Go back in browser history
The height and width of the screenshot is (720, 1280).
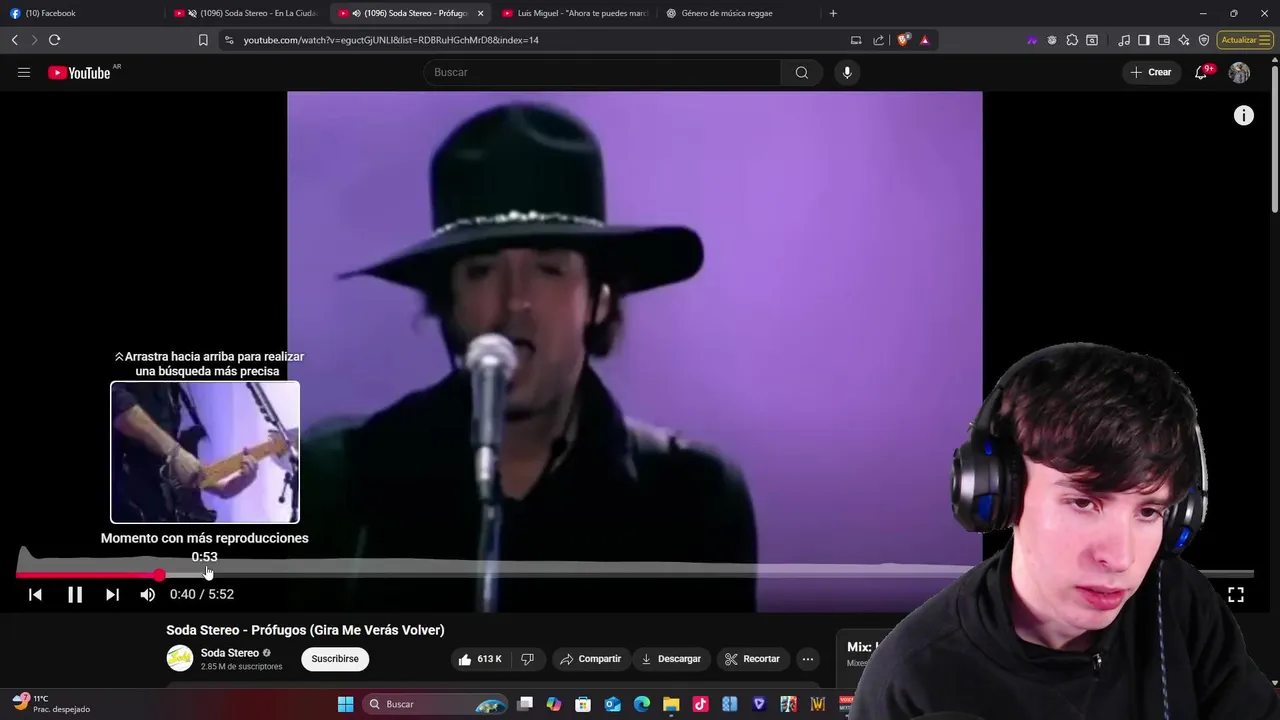click(14, 40)
